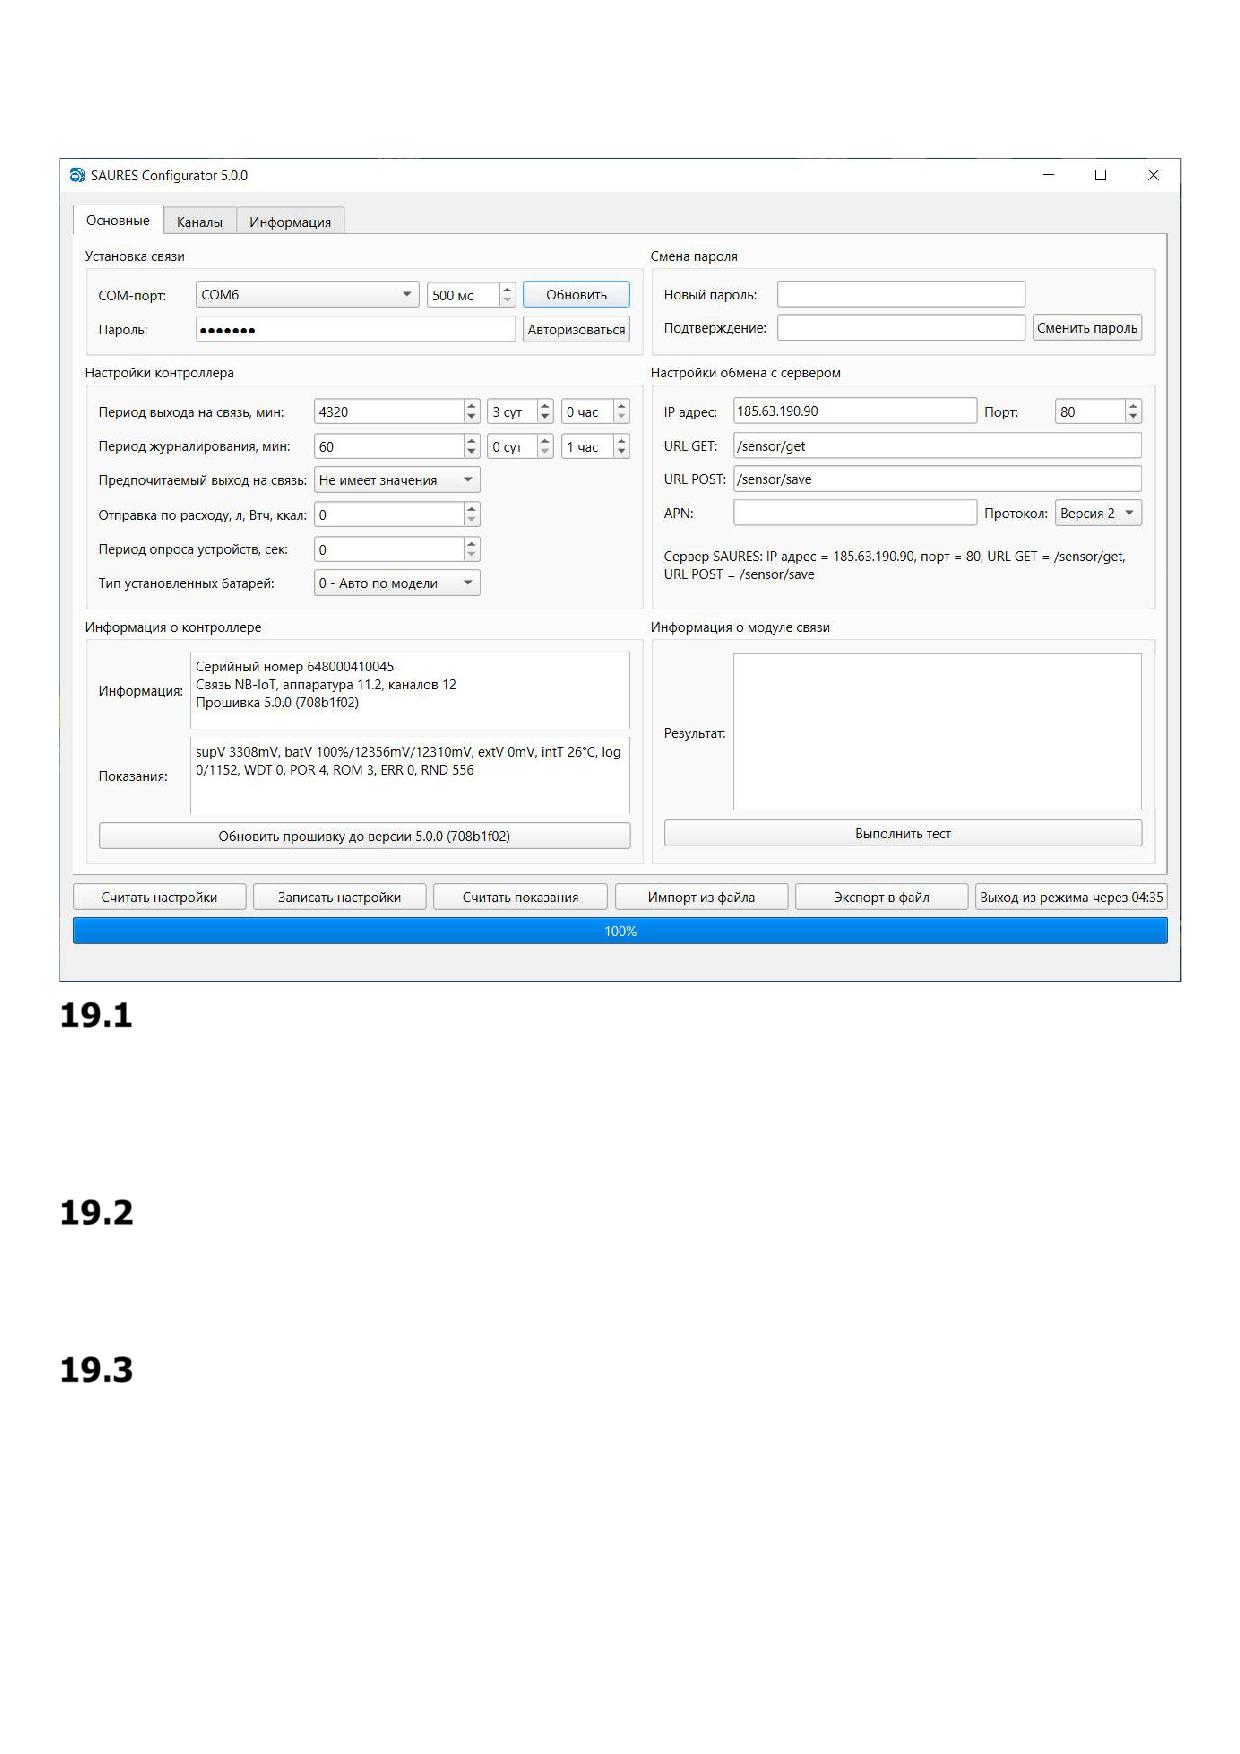Click the Выполнить тест button

(x=903, y=833)
